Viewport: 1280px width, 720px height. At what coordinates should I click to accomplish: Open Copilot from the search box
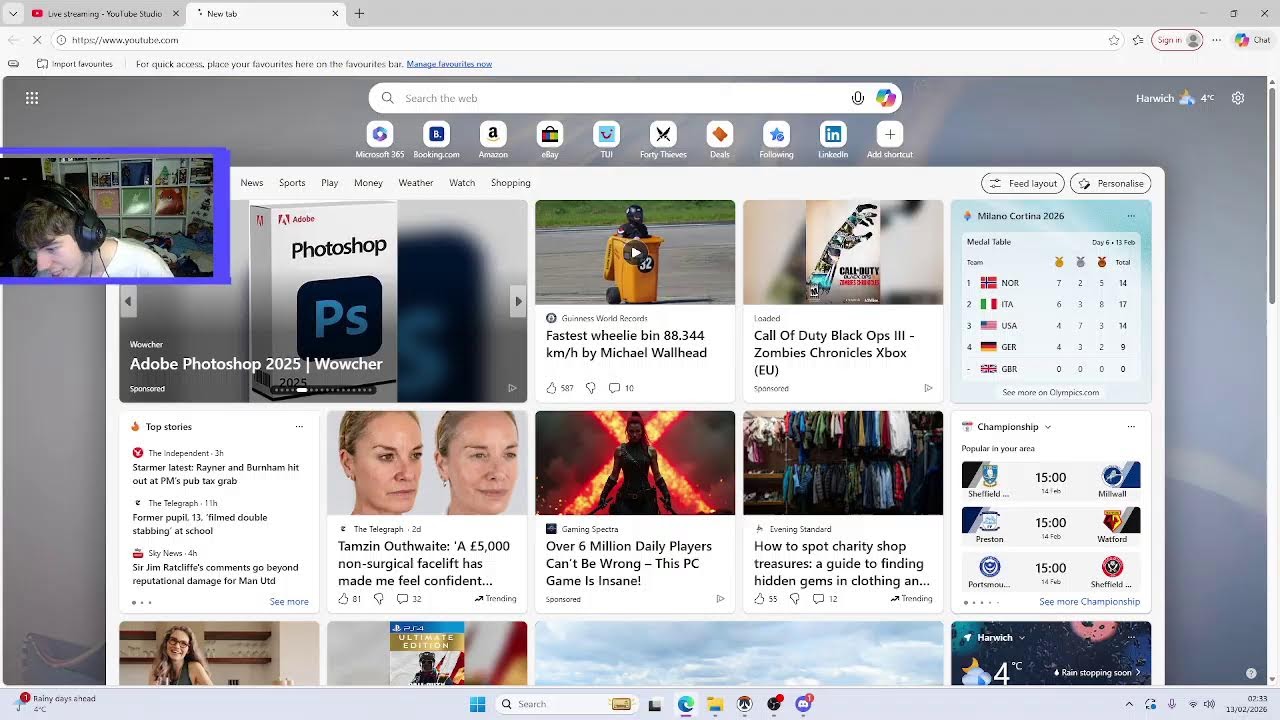click(885, 98)
